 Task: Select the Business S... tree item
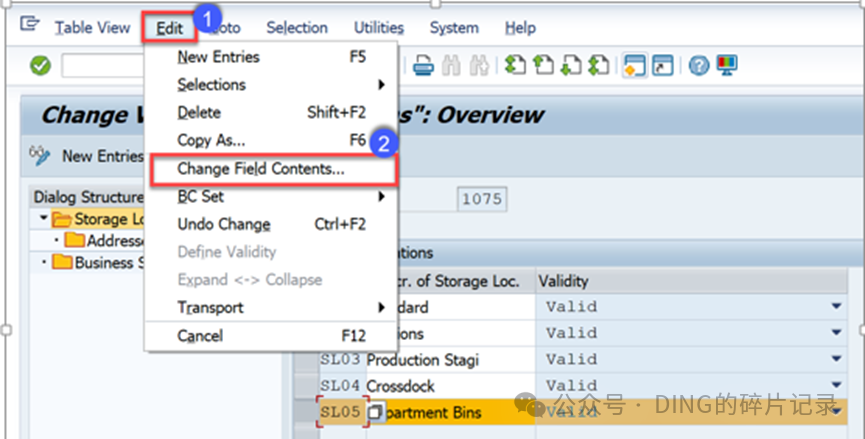[x=108, y=263]
